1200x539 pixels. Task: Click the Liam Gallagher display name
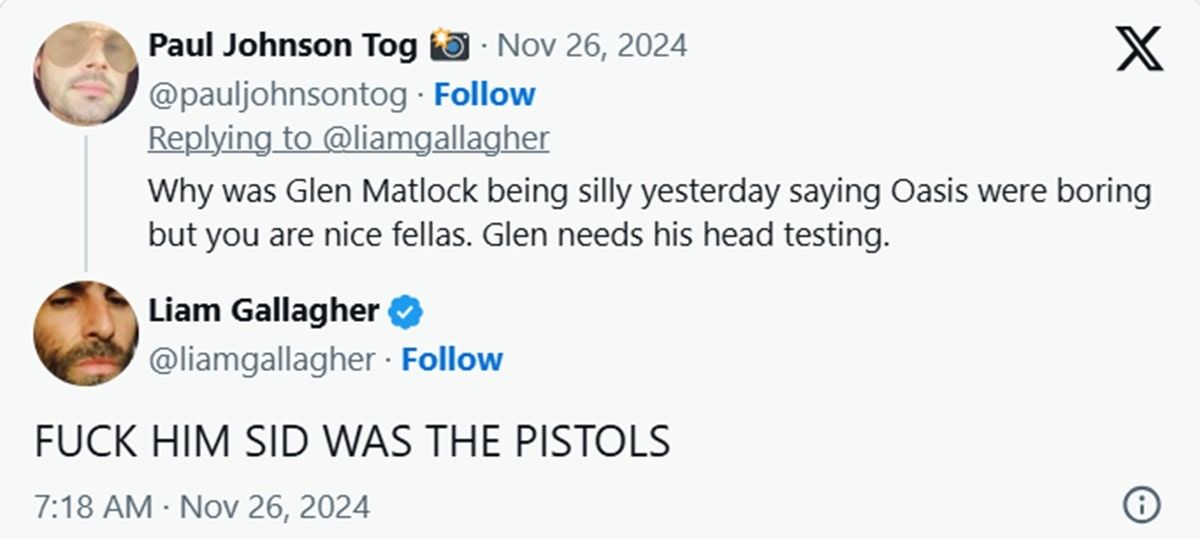click(x=264, y=311)
